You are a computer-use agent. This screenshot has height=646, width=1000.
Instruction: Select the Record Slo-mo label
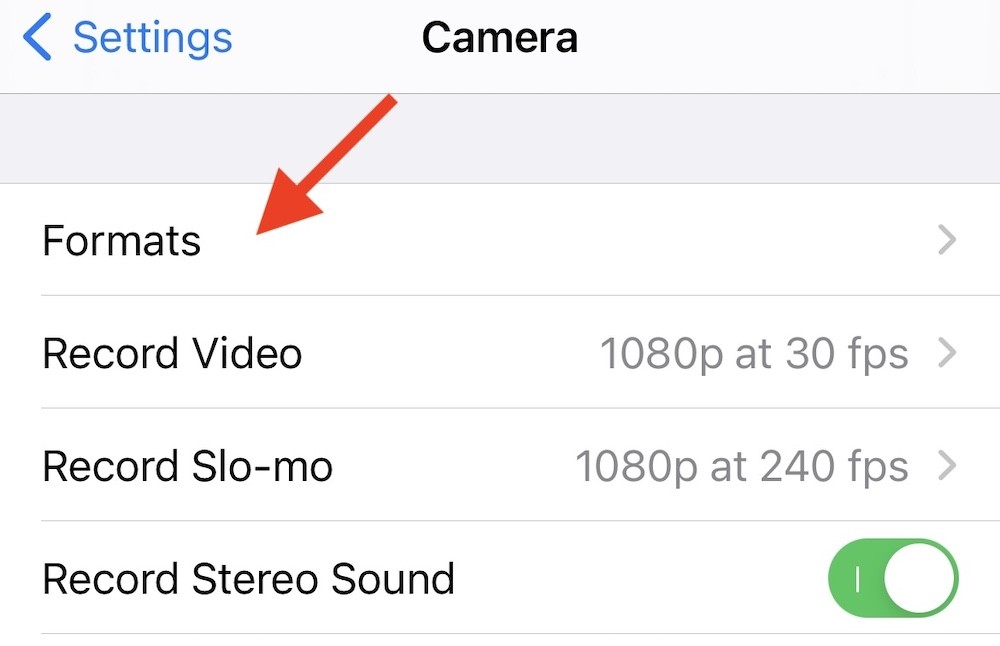187,466
